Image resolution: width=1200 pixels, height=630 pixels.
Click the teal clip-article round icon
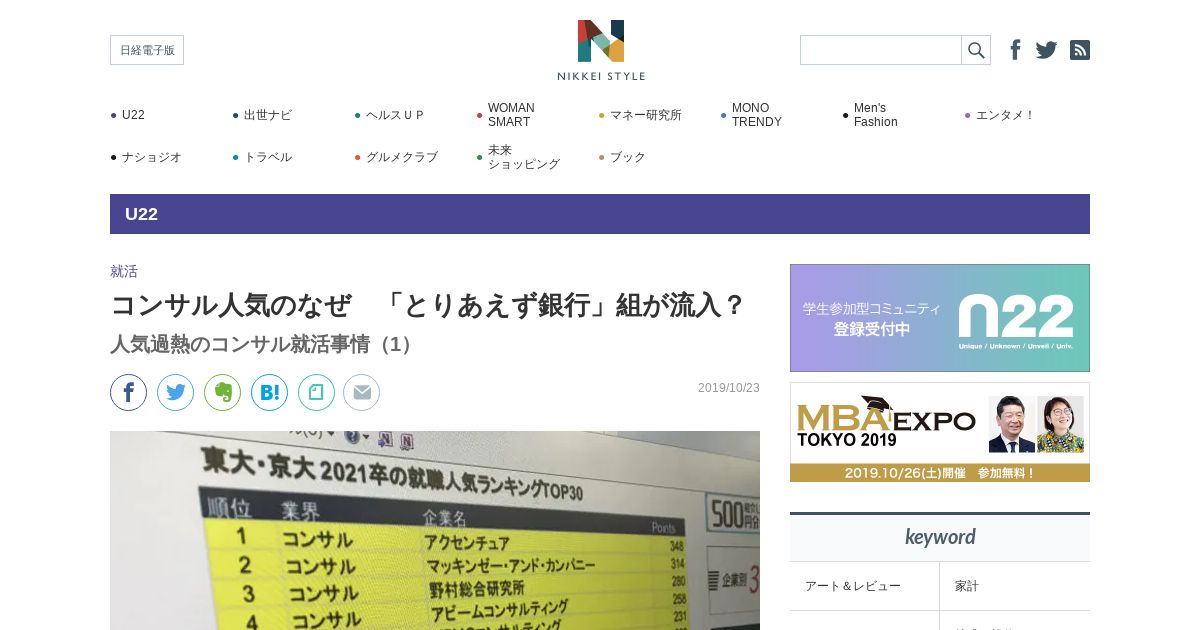tap(316, 392)
